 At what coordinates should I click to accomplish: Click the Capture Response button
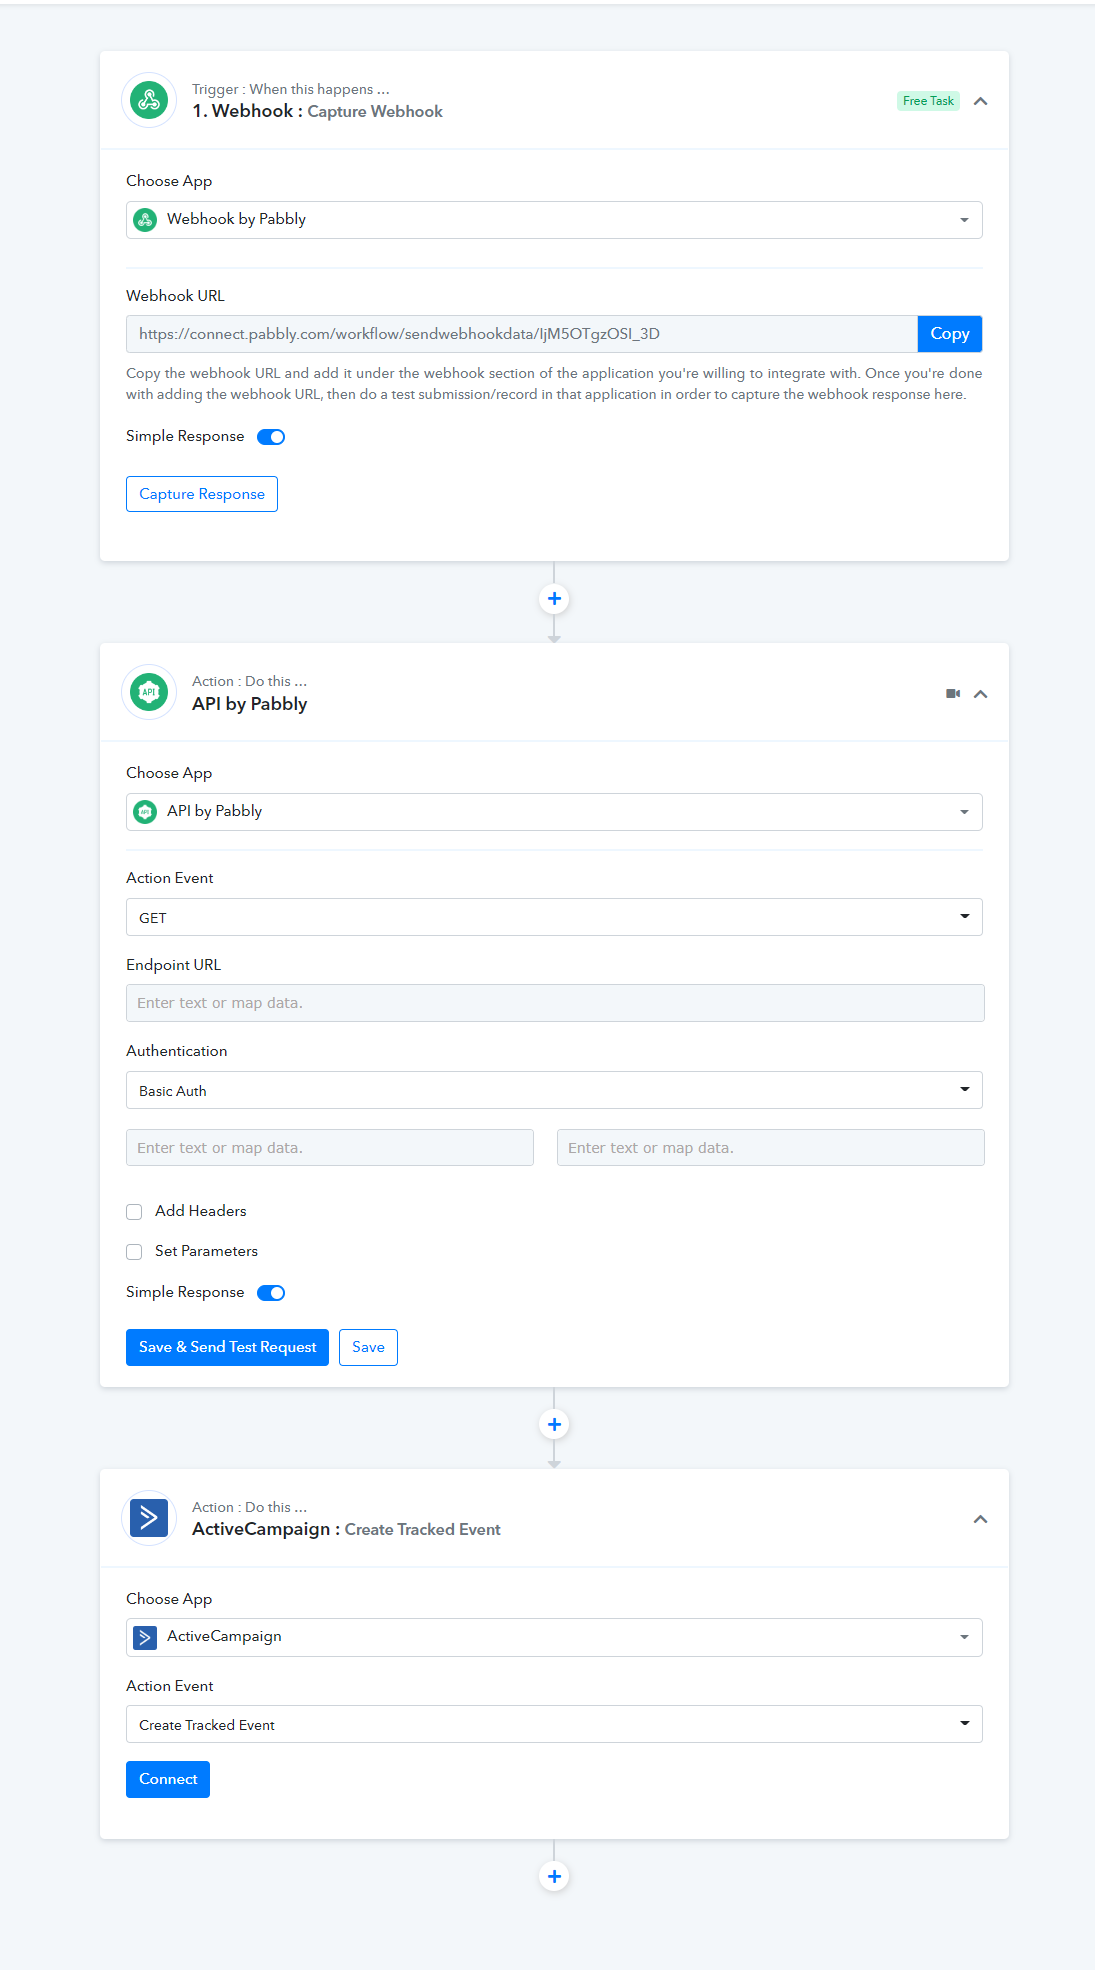pos(202,494)
